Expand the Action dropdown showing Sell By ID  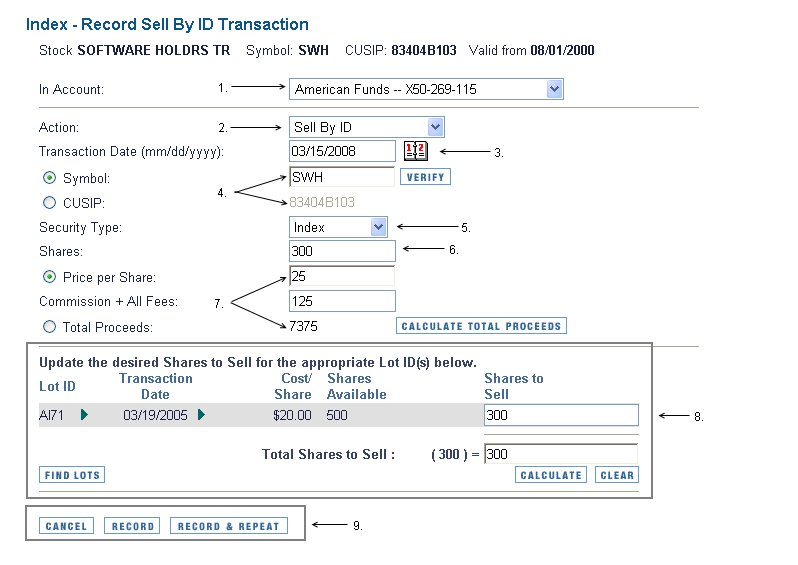tap(366, 127)
